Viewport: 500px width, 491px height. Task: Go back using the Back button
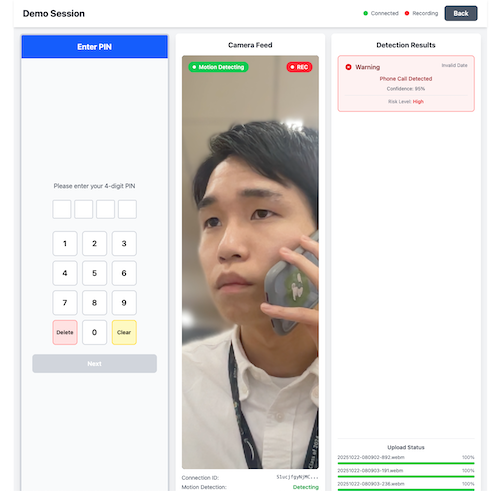tap(461, 13)
